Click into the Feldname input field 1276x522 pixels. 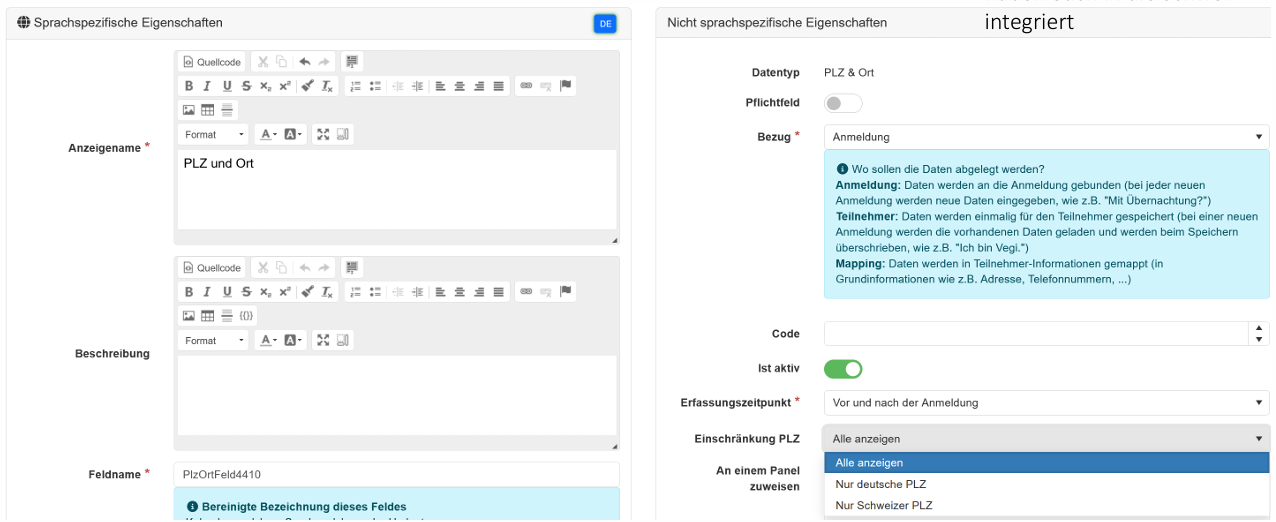(x=396, y=474)
